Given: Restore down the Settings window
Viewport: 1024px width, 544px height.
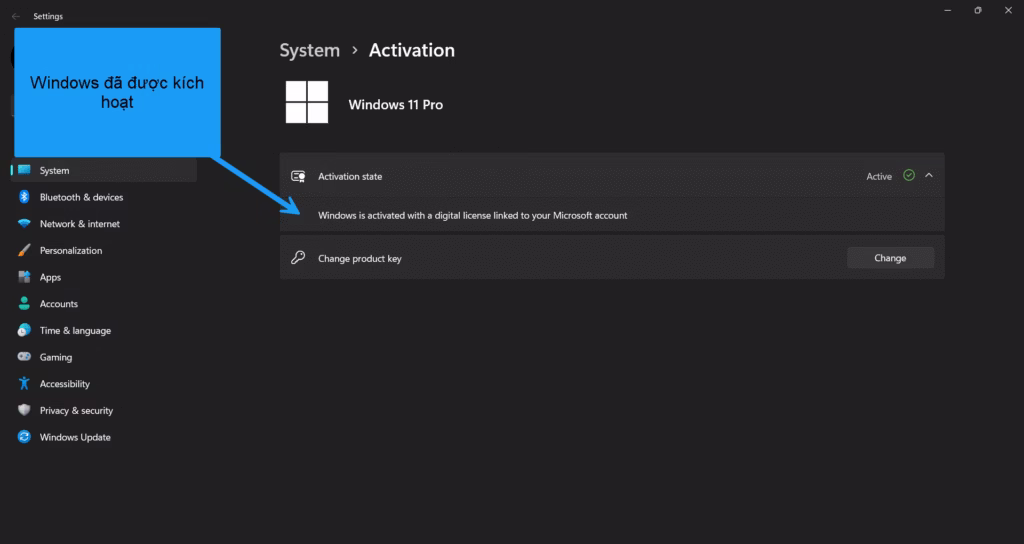Looking at the screenshot, I should pyautogui.click(x=978, y=10).
